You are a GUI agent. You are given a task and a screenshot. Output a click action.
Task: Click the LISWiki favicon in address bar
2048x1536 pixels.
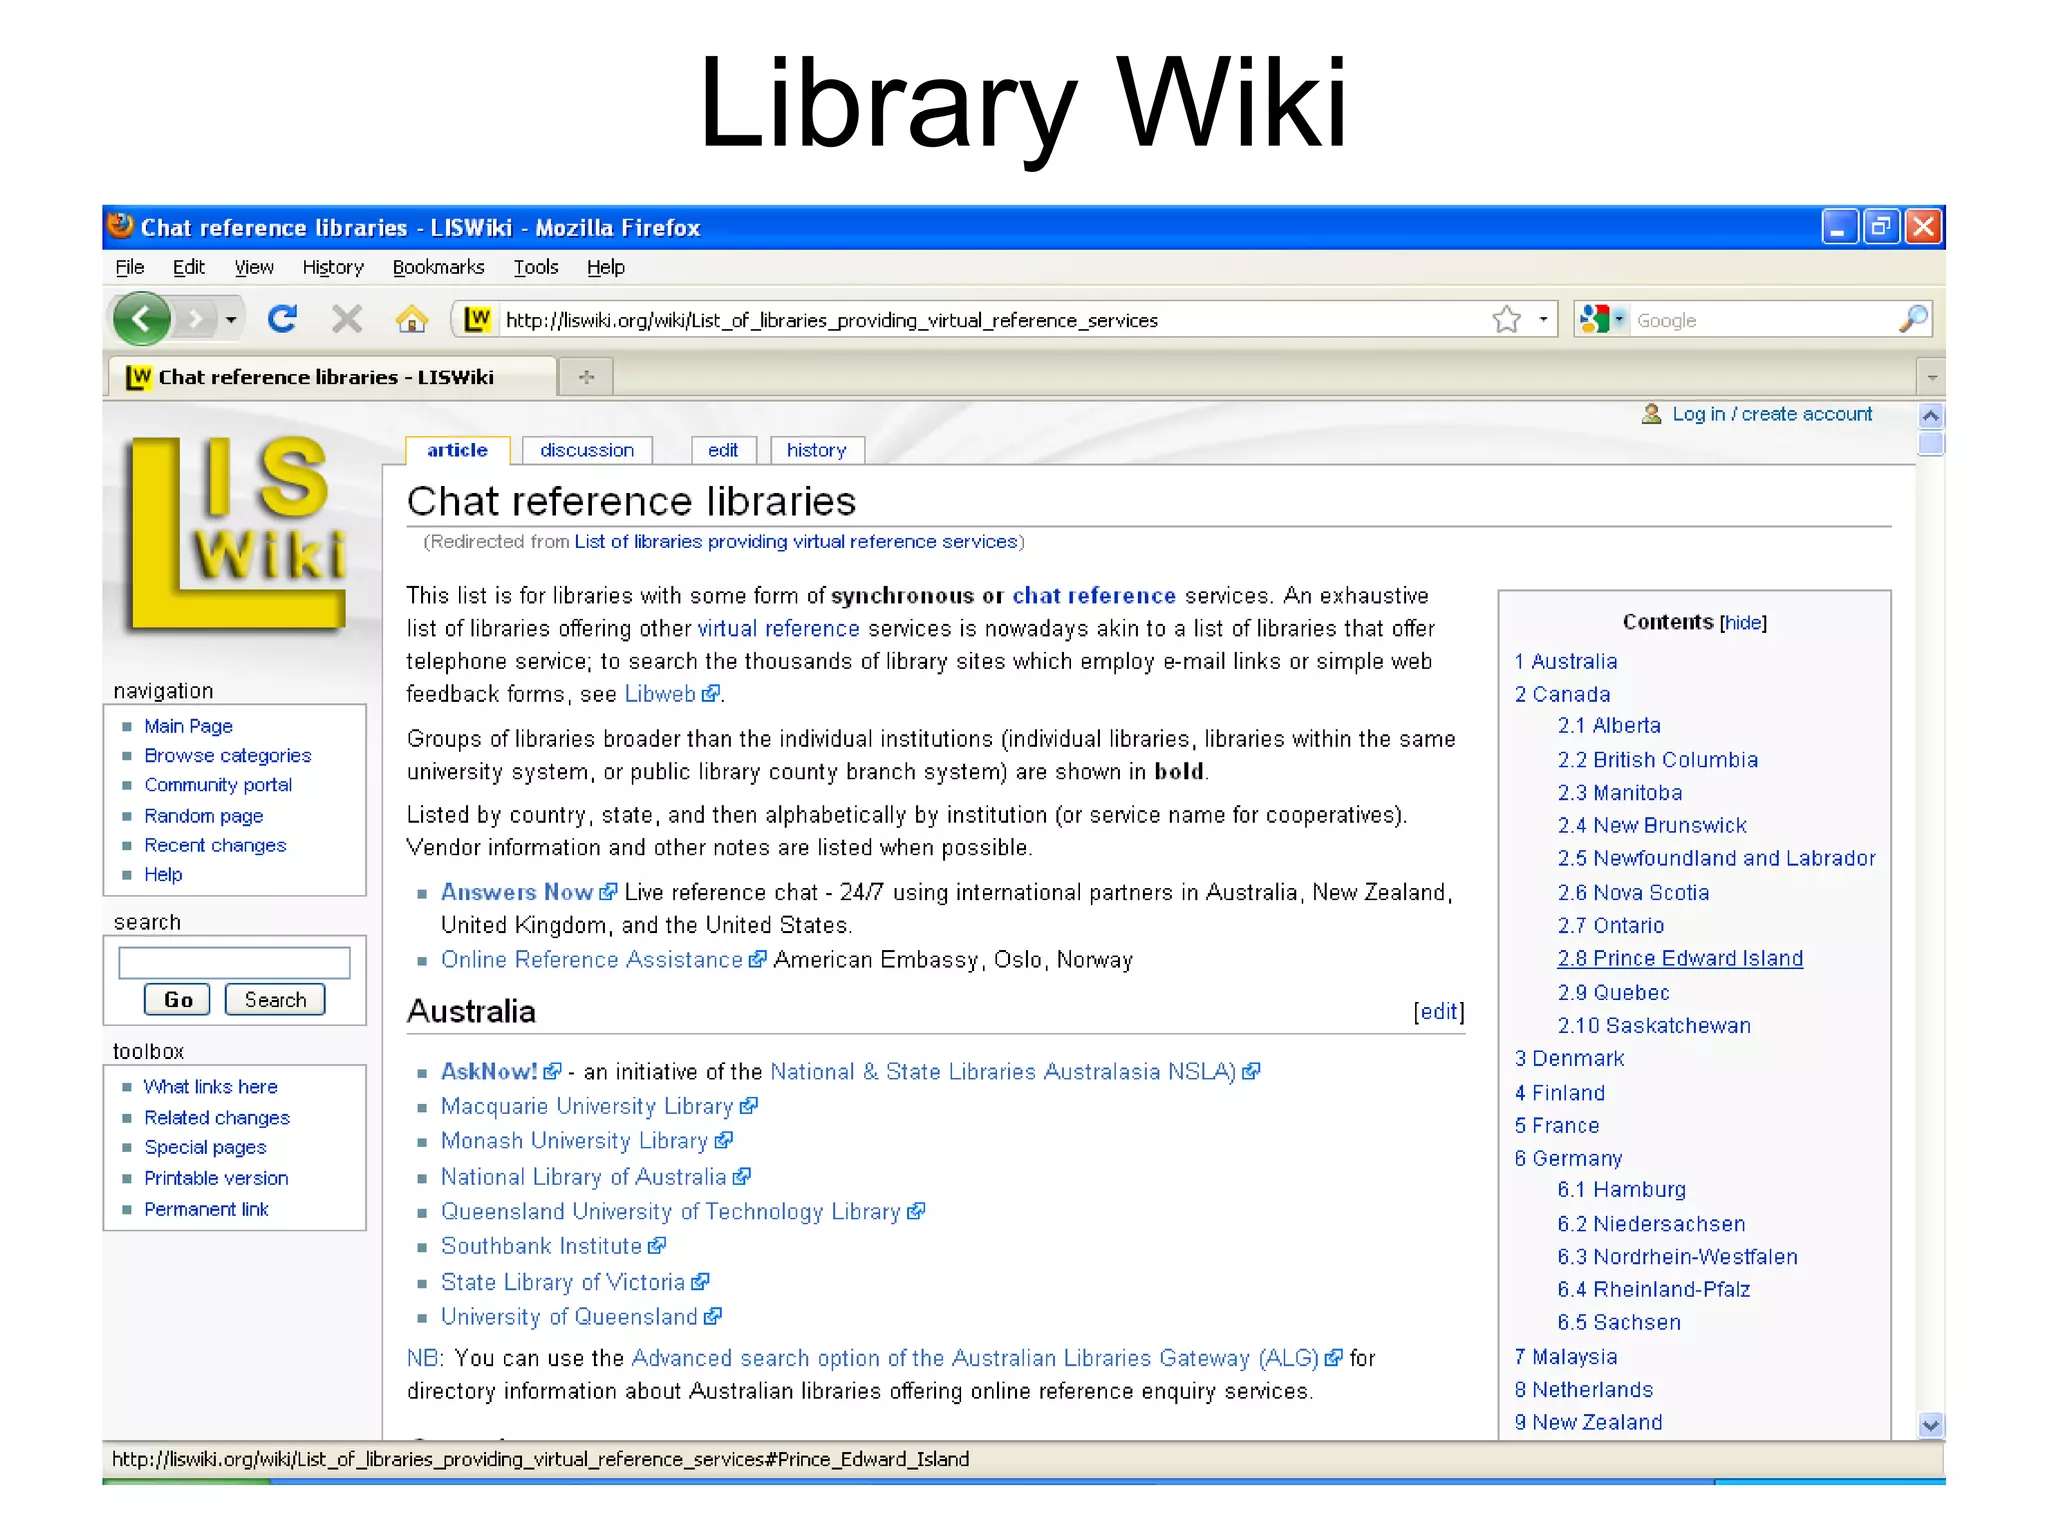click(478, 319)
